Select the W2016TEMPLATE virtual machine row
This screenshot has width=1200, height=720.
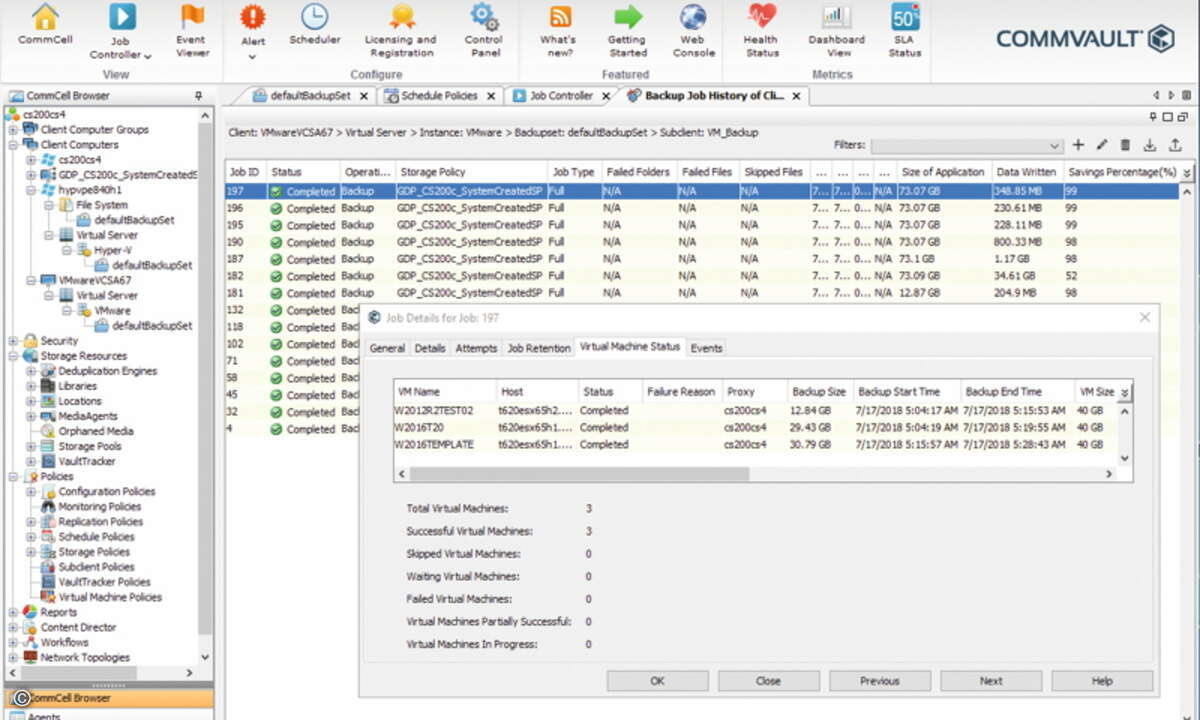(434, 444)
